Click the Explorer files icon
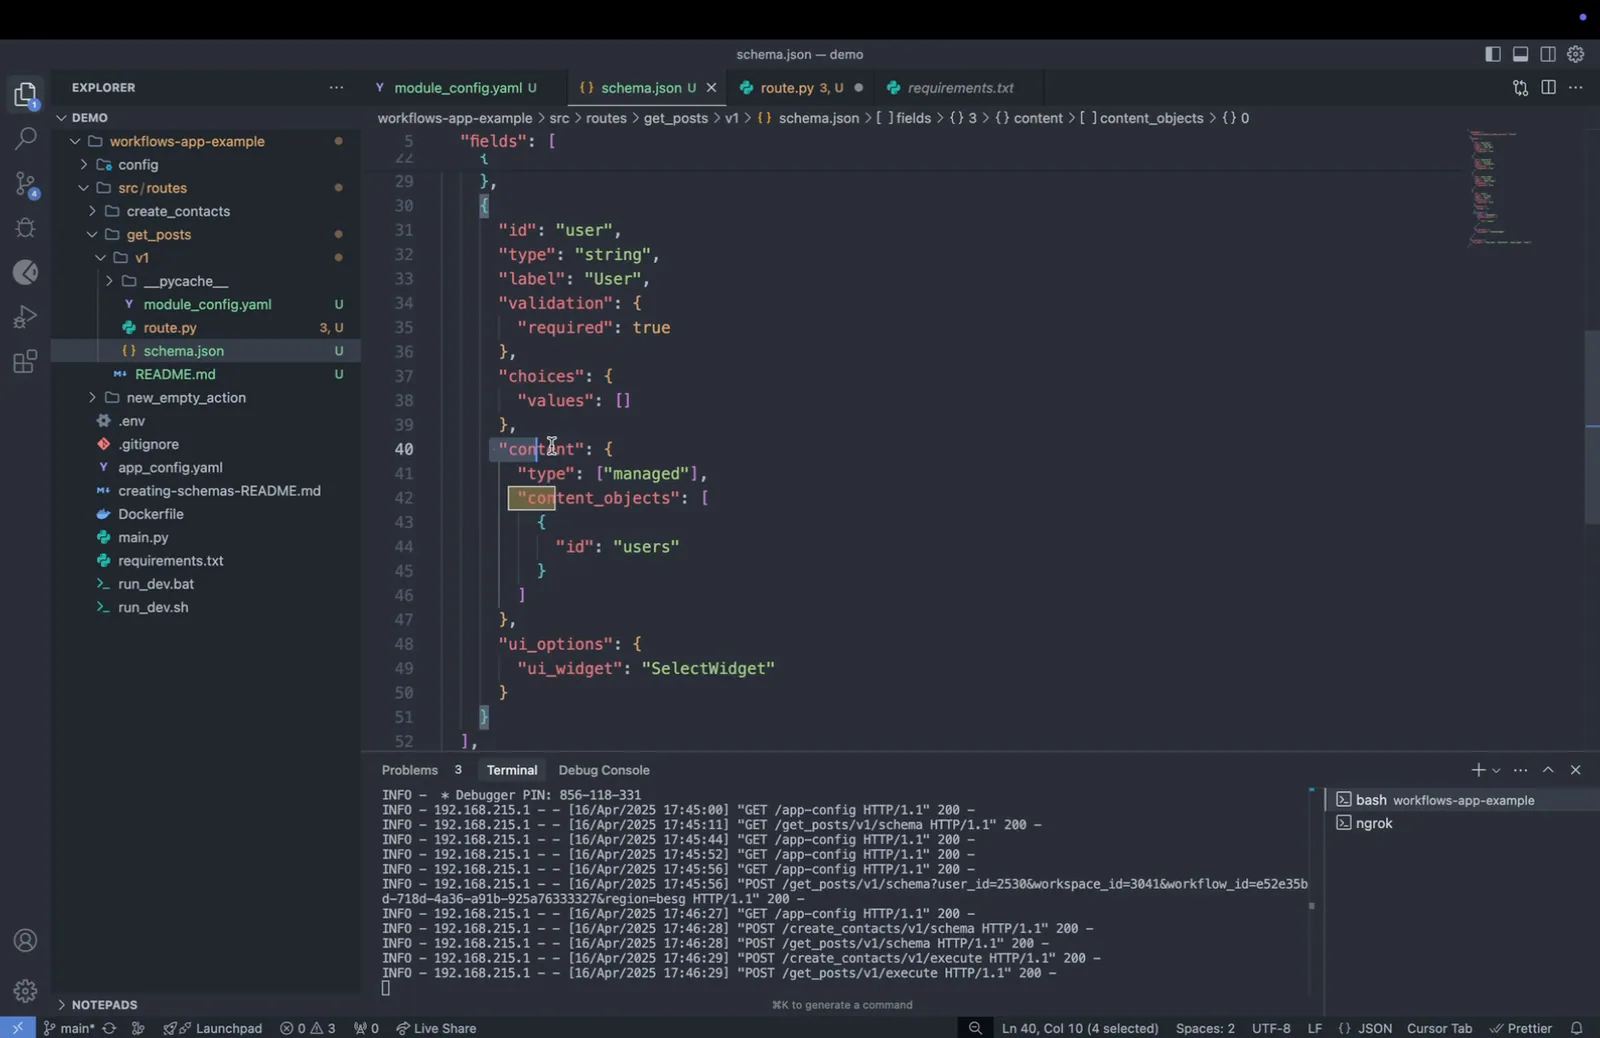Image resolution: width=1600 pixels, height=1038 pixels. (26, 95)
